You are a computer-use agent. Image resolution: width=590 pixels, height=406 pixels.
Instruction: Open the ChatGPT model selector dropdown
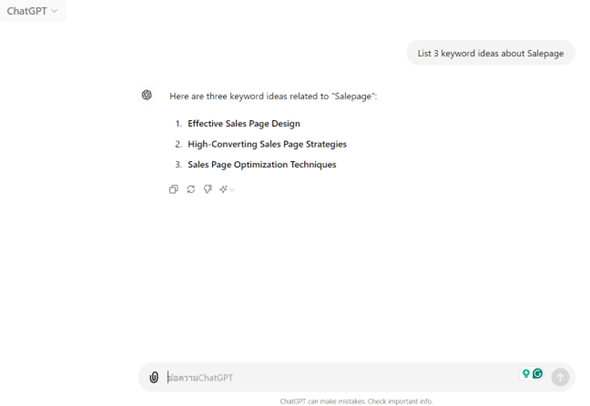(x=32, y=11)
